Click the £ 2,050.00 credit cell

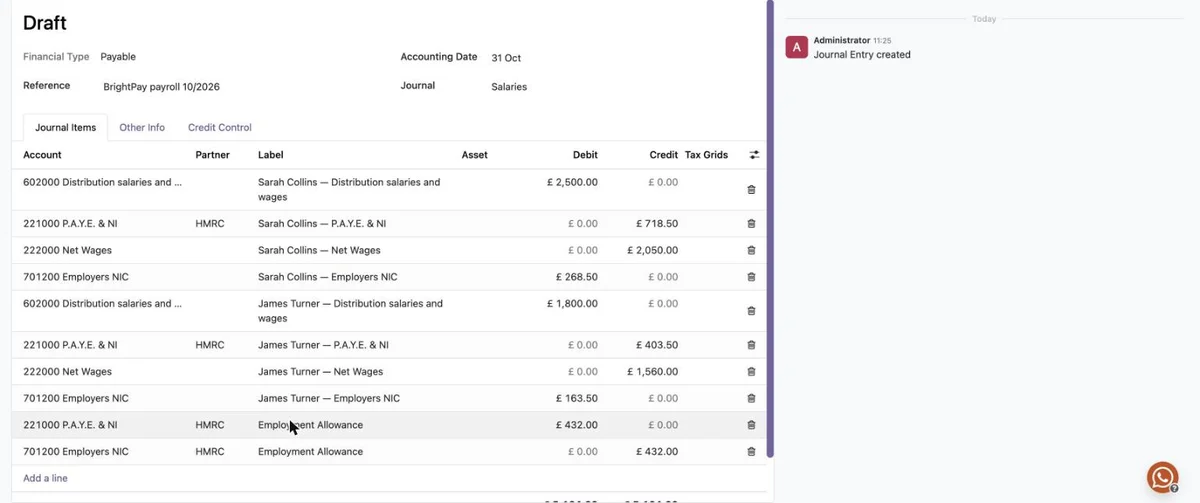(x=652, y=251)
